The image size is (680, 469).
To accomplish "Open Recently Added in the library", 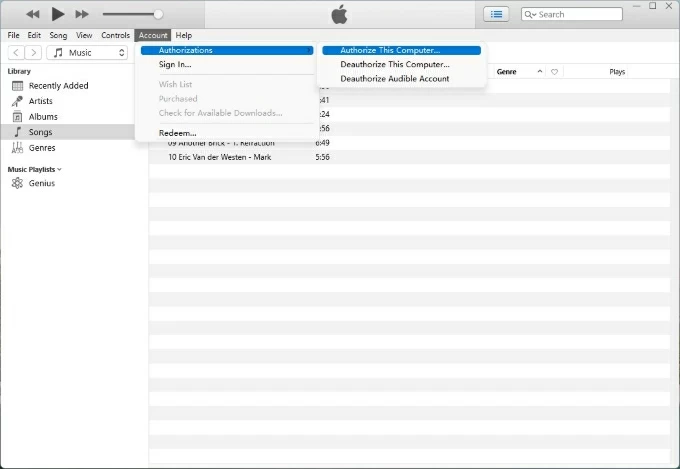I will (x=58, y=86).
